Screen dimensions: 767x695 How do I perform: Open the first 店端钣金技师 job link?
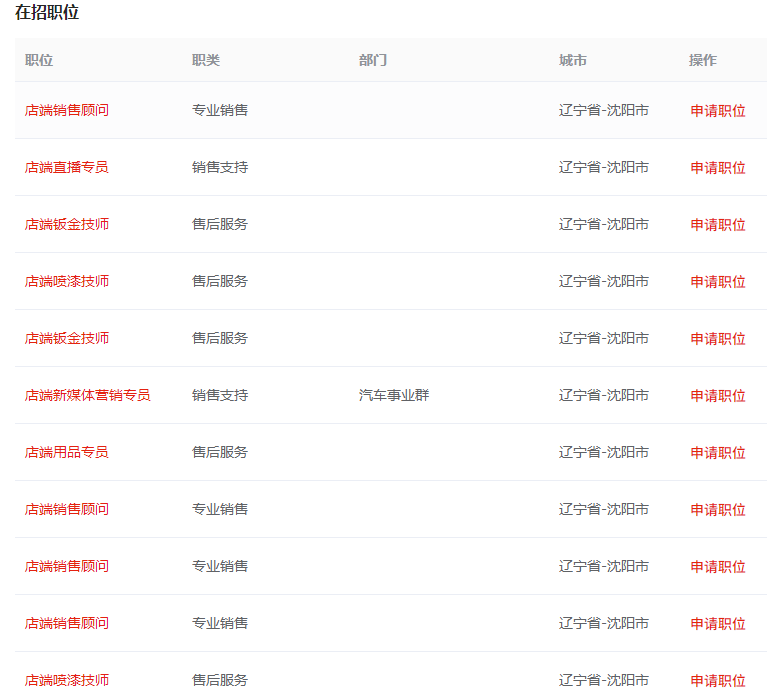(x=67, y=224)
